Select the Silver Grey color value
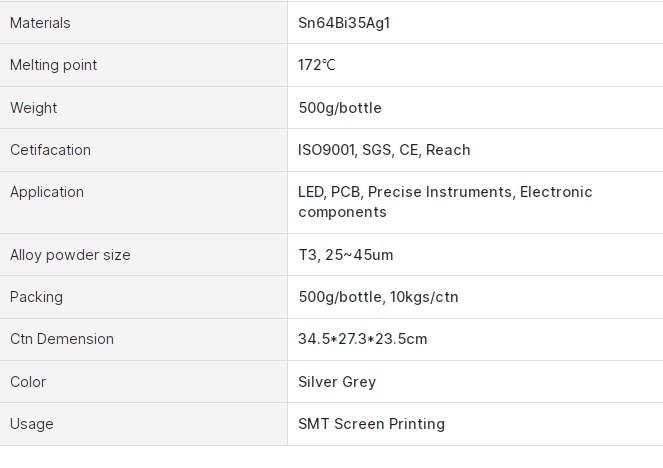This screenshot has height=468, width=663. [337, 382]
